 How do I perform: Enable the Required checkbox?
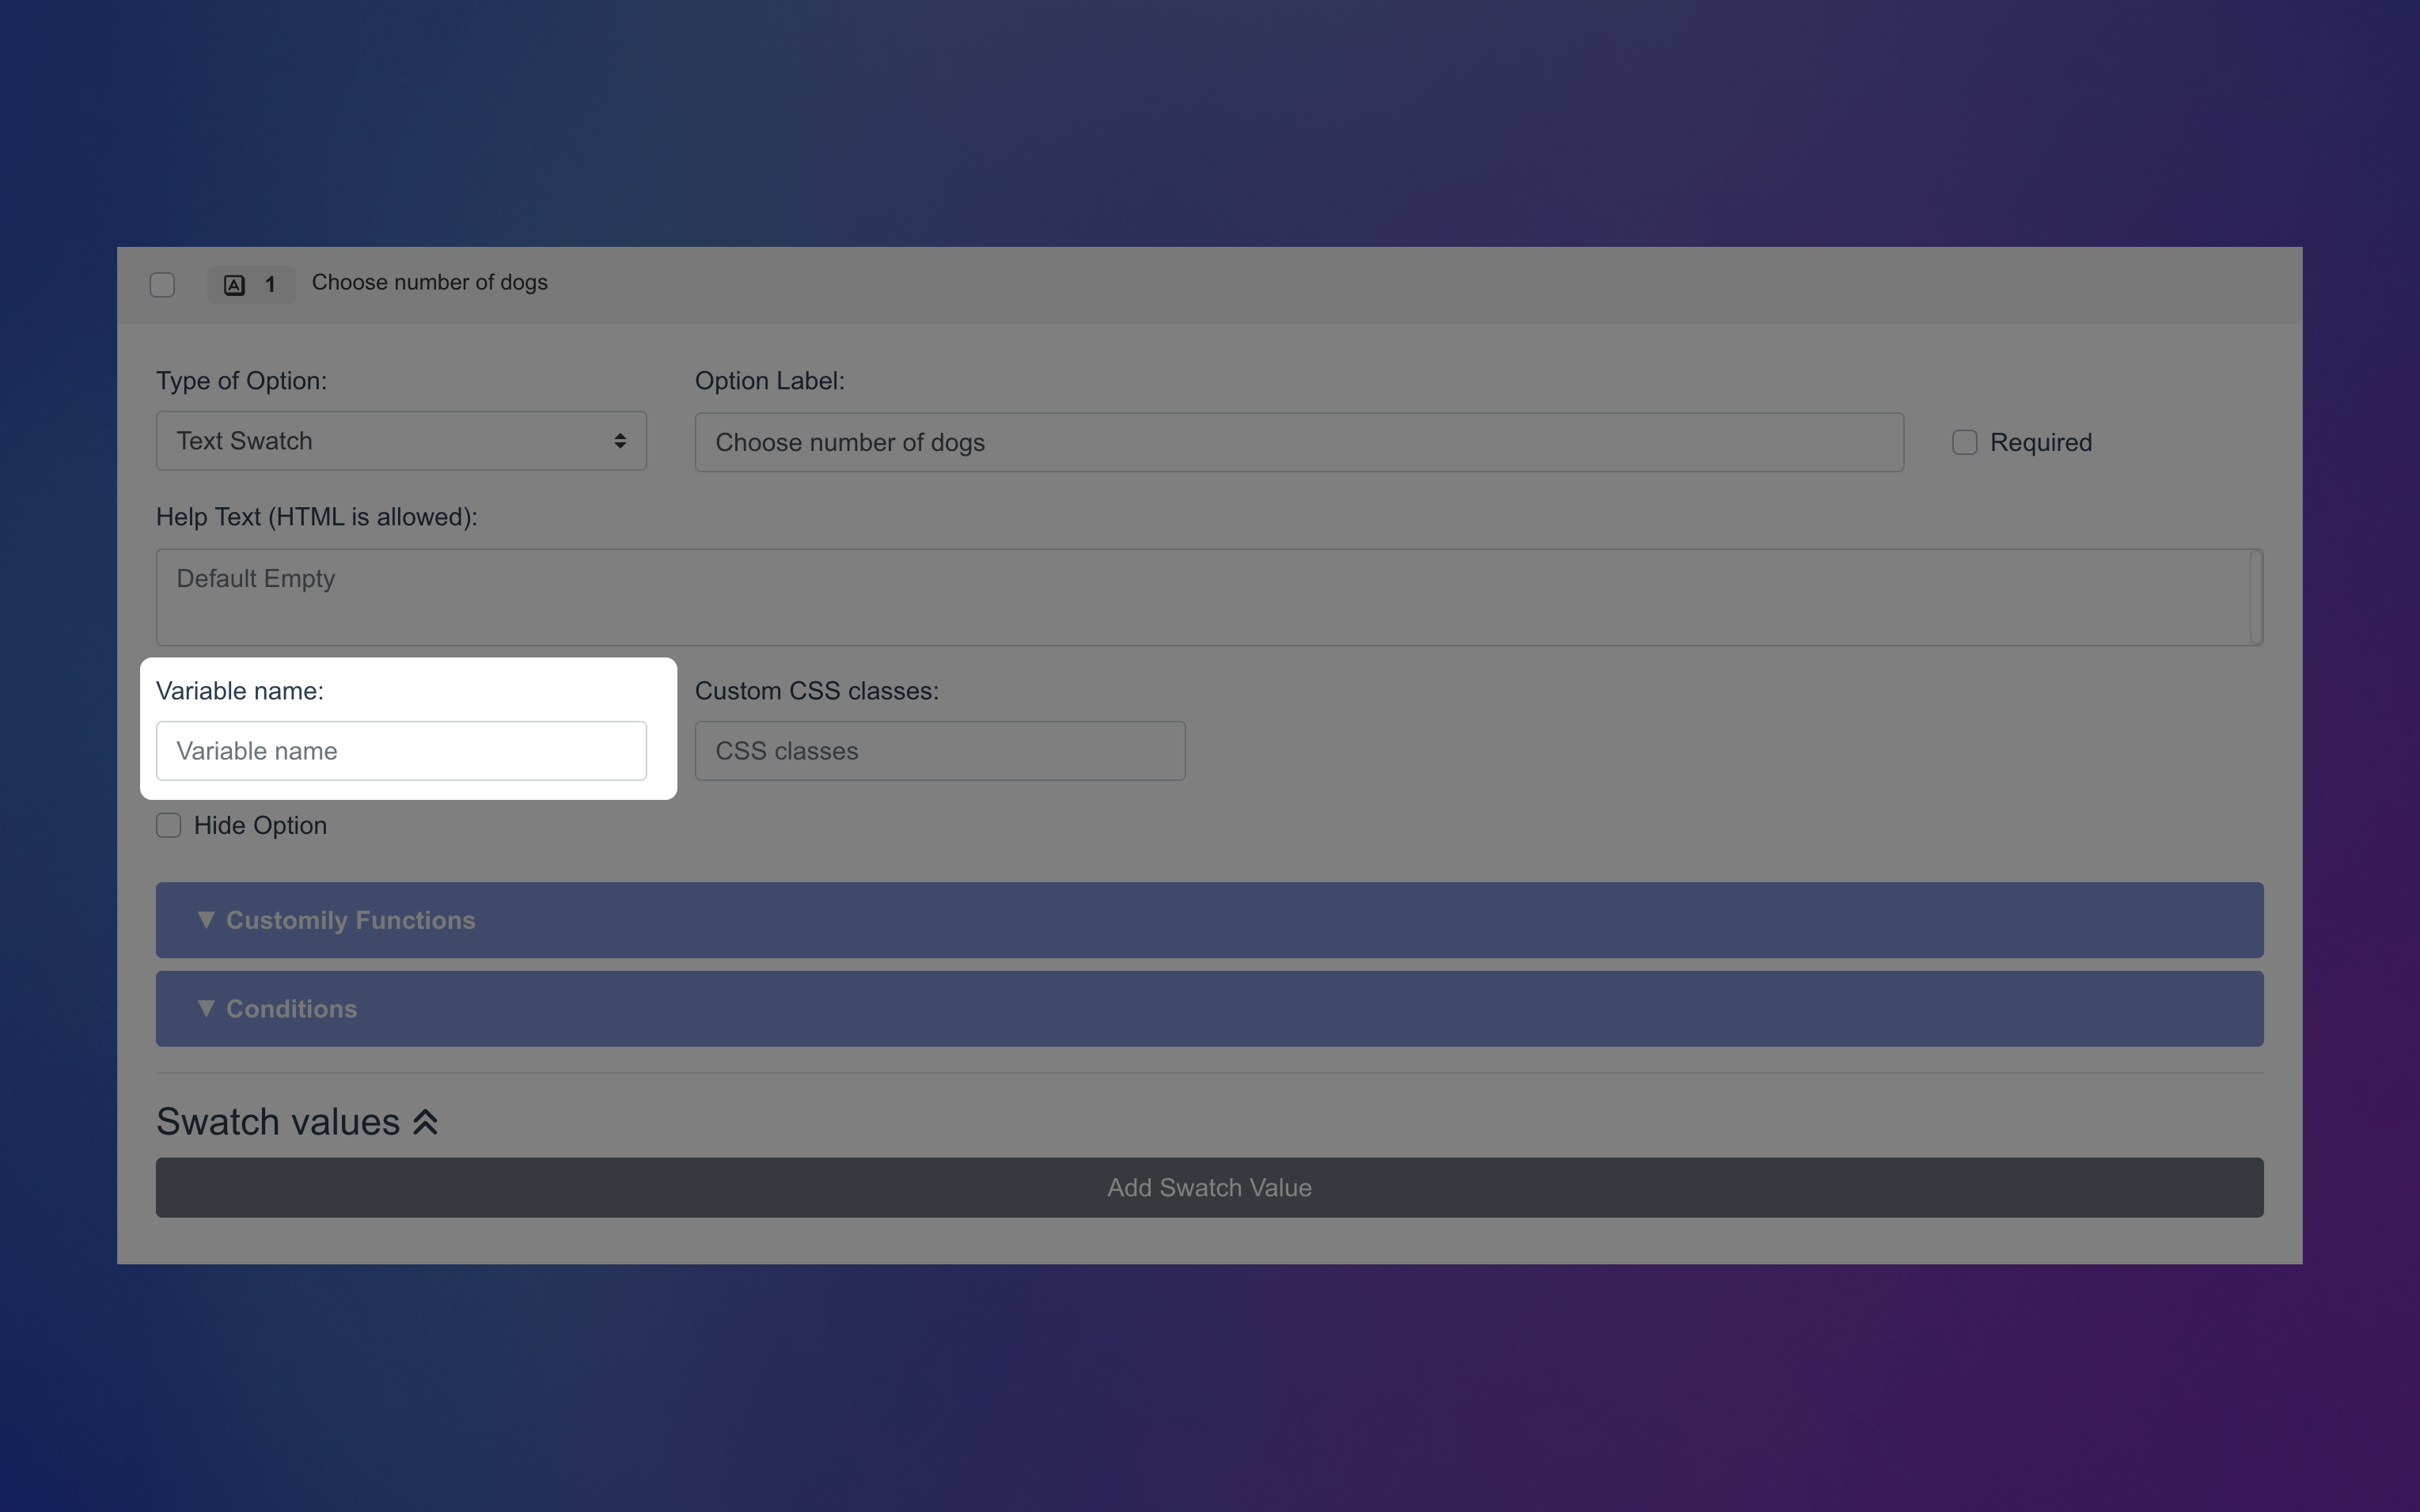coord(1964,442)
